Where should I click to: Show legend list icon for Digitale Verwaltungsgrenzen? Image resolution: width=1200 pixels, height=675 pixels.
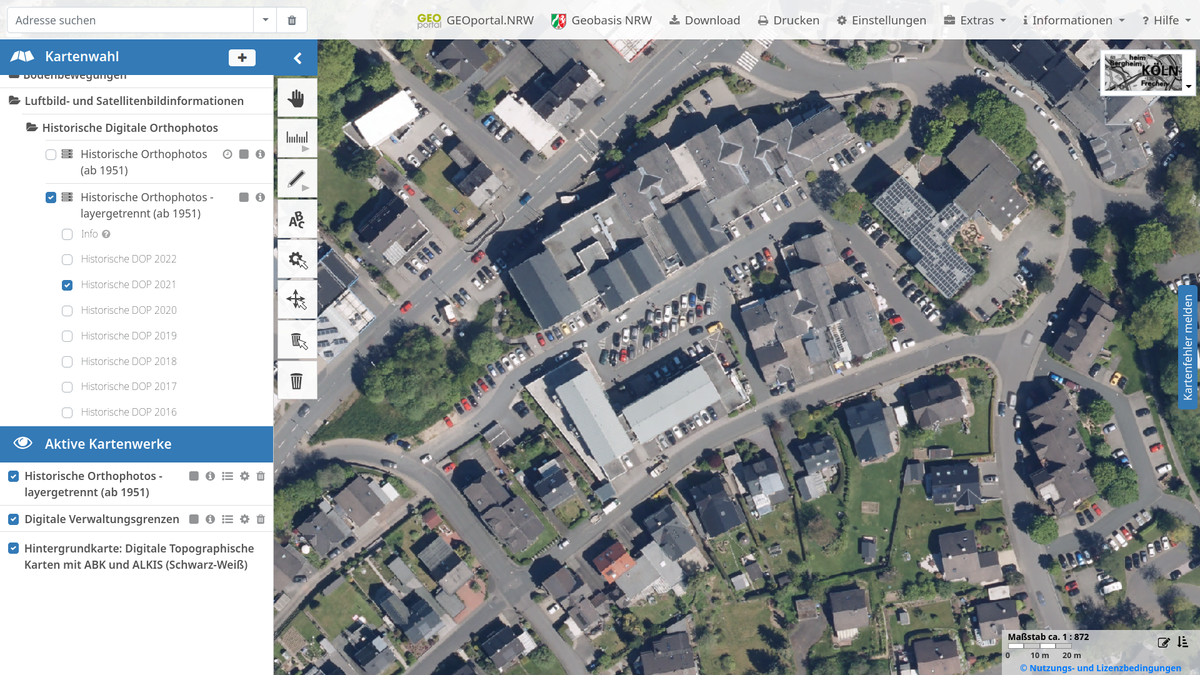[x=227, y=519]
